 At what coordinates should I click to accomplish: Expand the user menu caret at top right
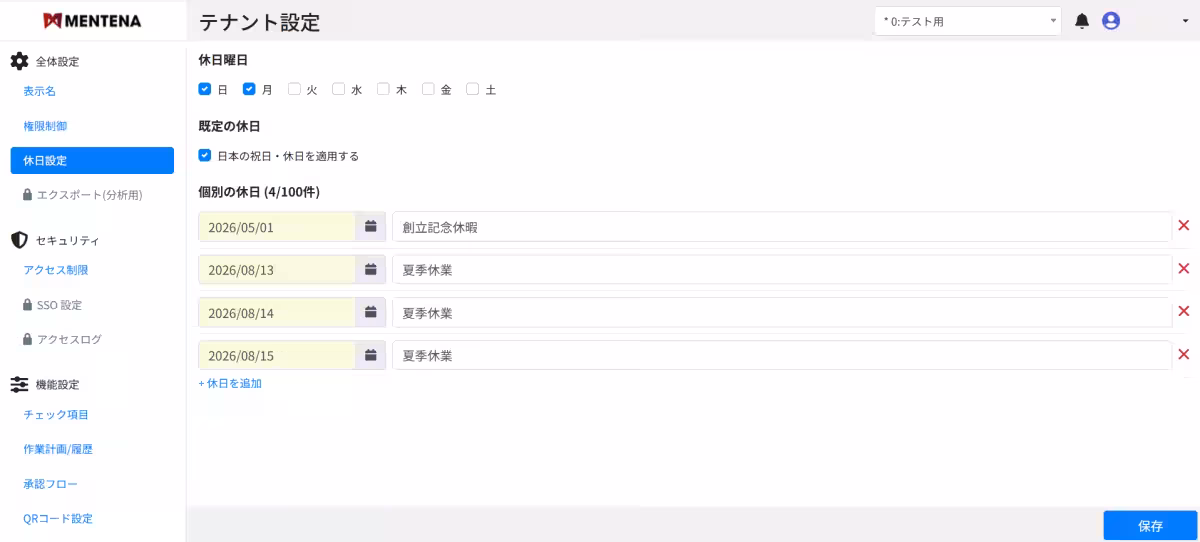pos(1185,21)
